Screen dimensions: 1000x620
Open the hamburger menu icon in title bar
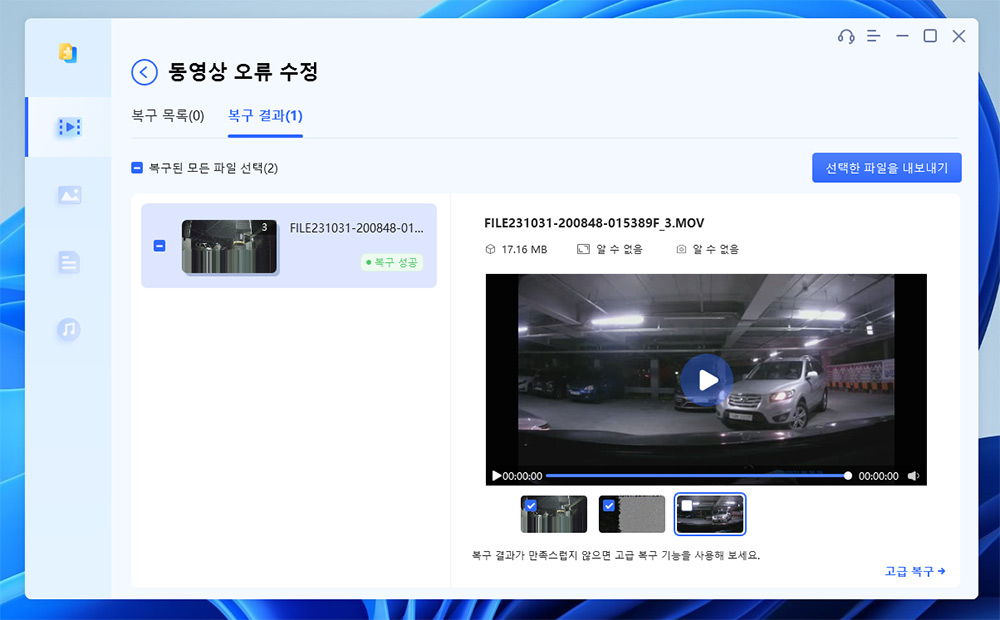click(x=873, y=36)
